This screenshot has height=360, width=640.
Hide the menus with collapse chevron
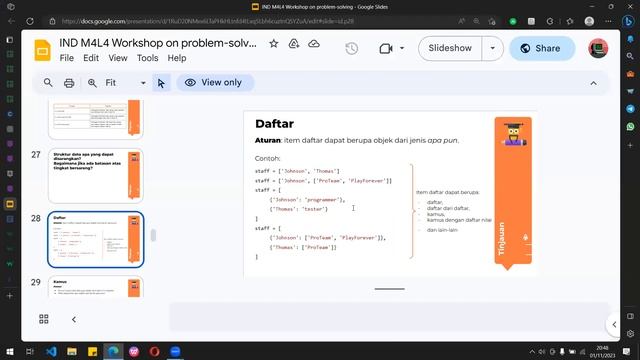point(593,83)
